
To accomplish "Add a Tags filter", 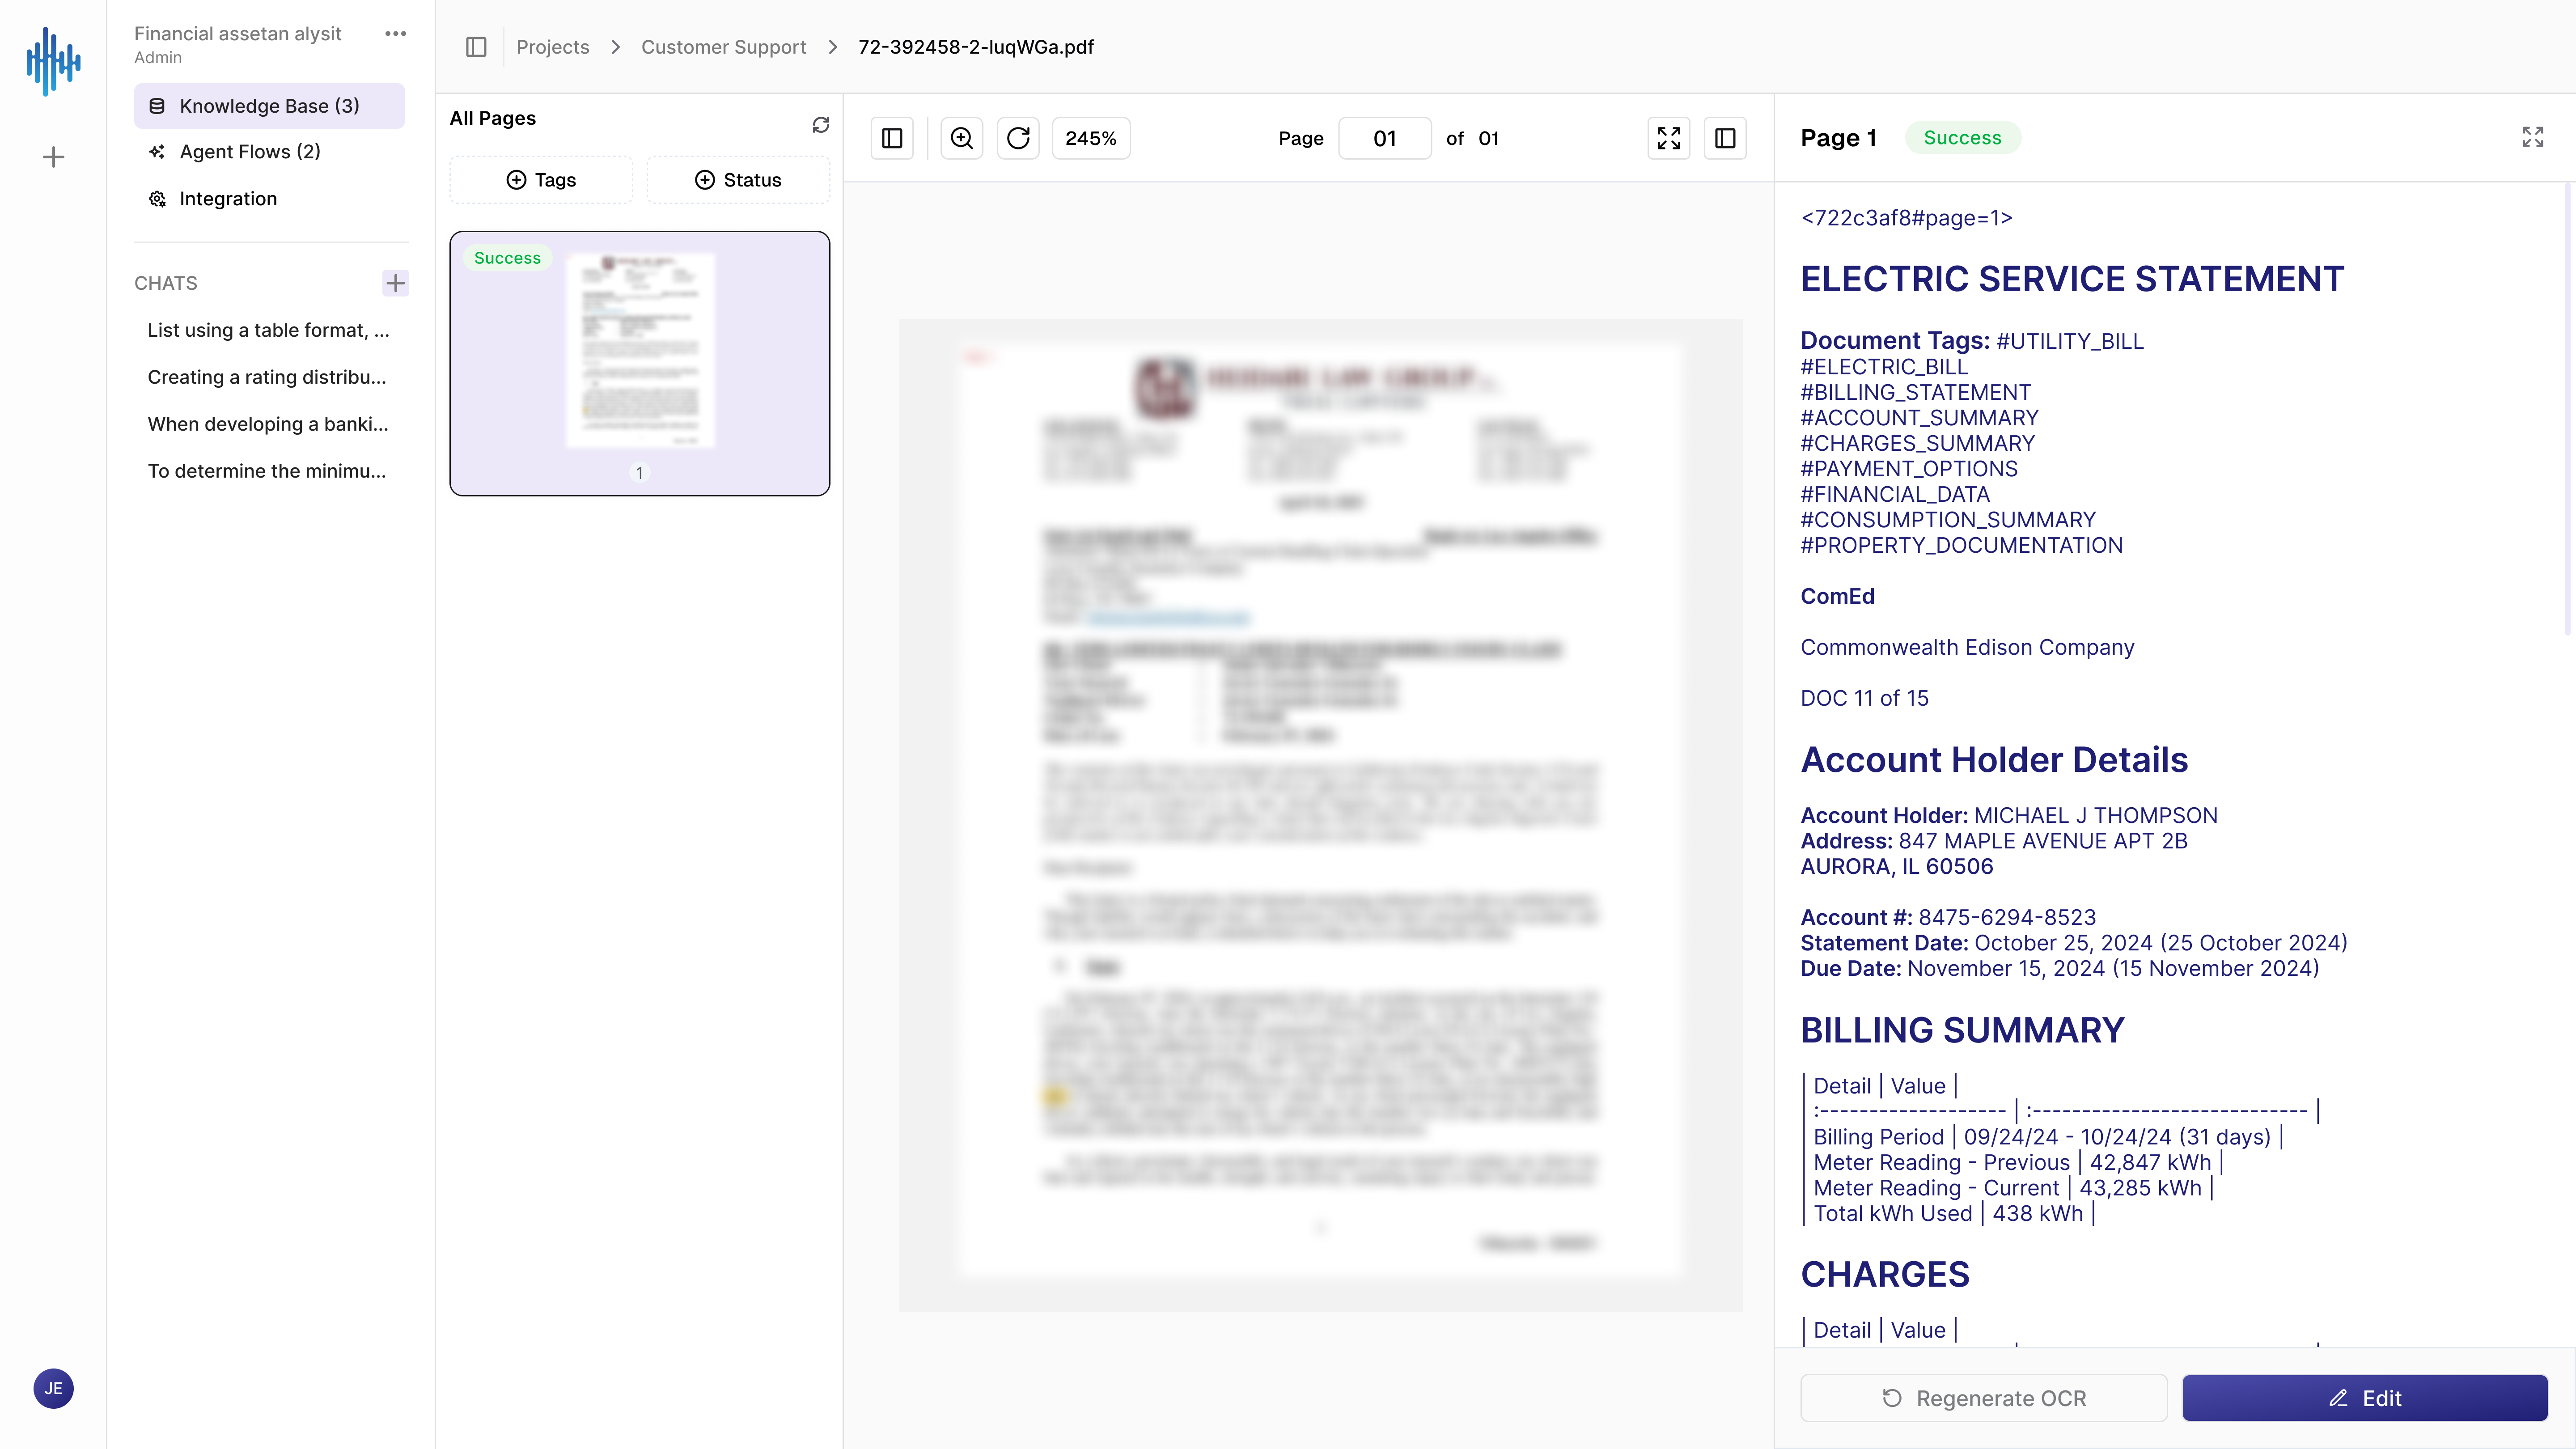I will [x=541, y=180].
